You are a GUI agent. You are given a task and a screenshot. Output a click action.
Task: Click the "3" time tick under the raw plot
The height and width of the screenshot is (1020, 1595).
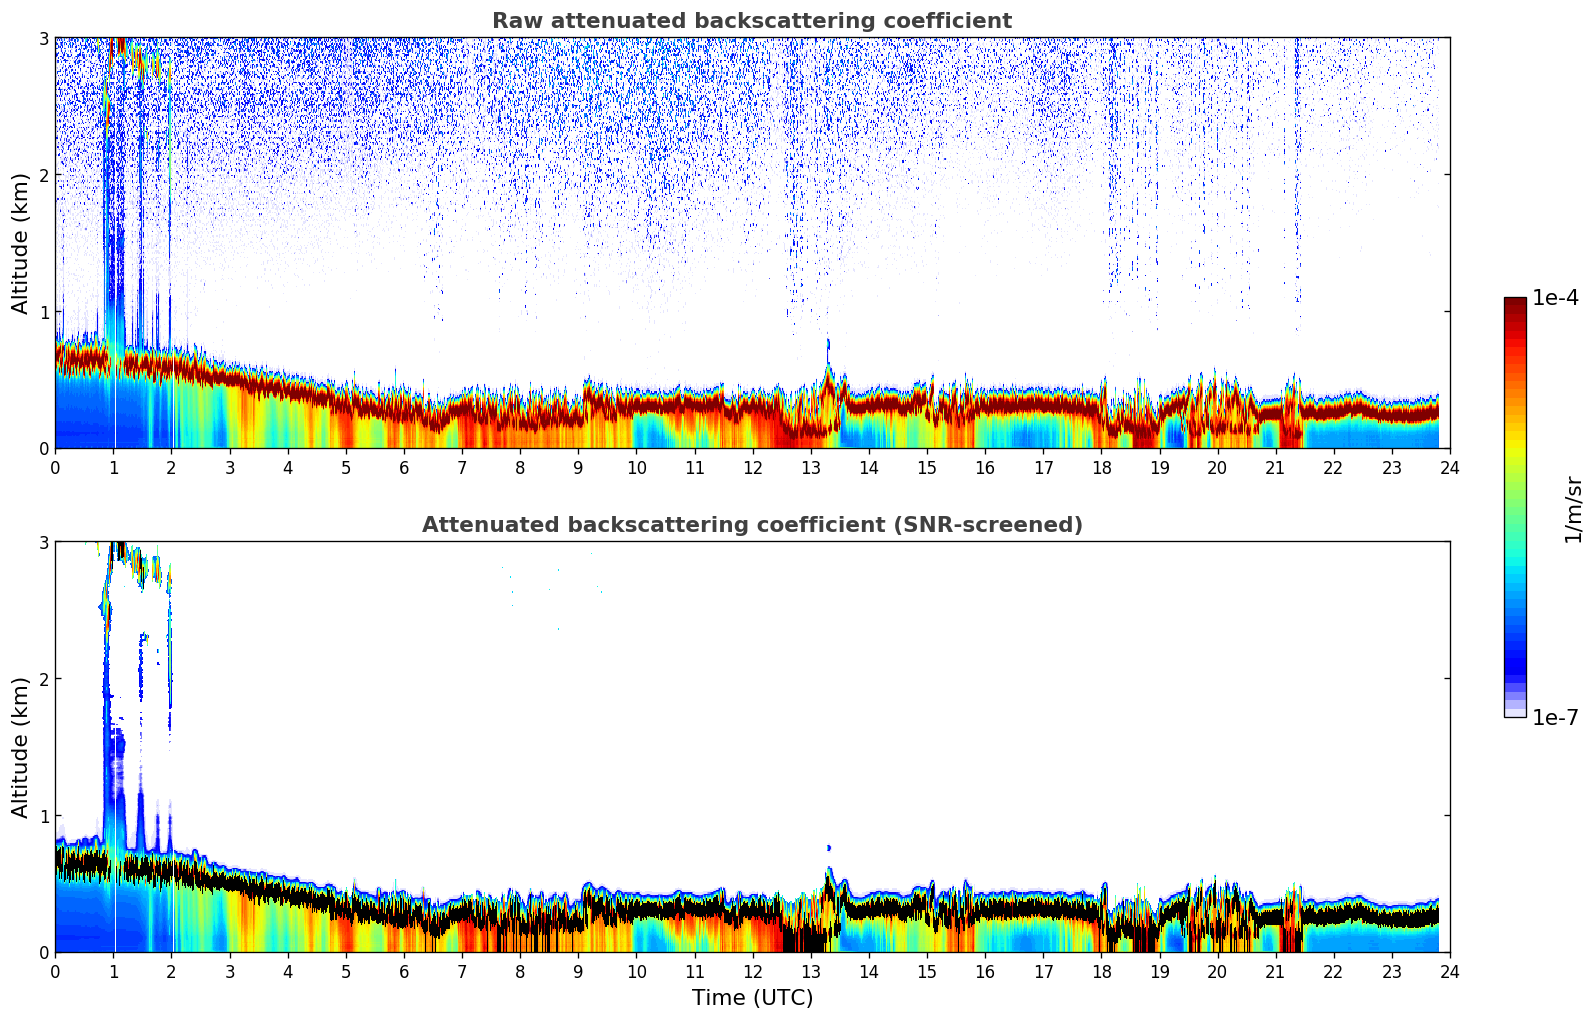point(229,467)
